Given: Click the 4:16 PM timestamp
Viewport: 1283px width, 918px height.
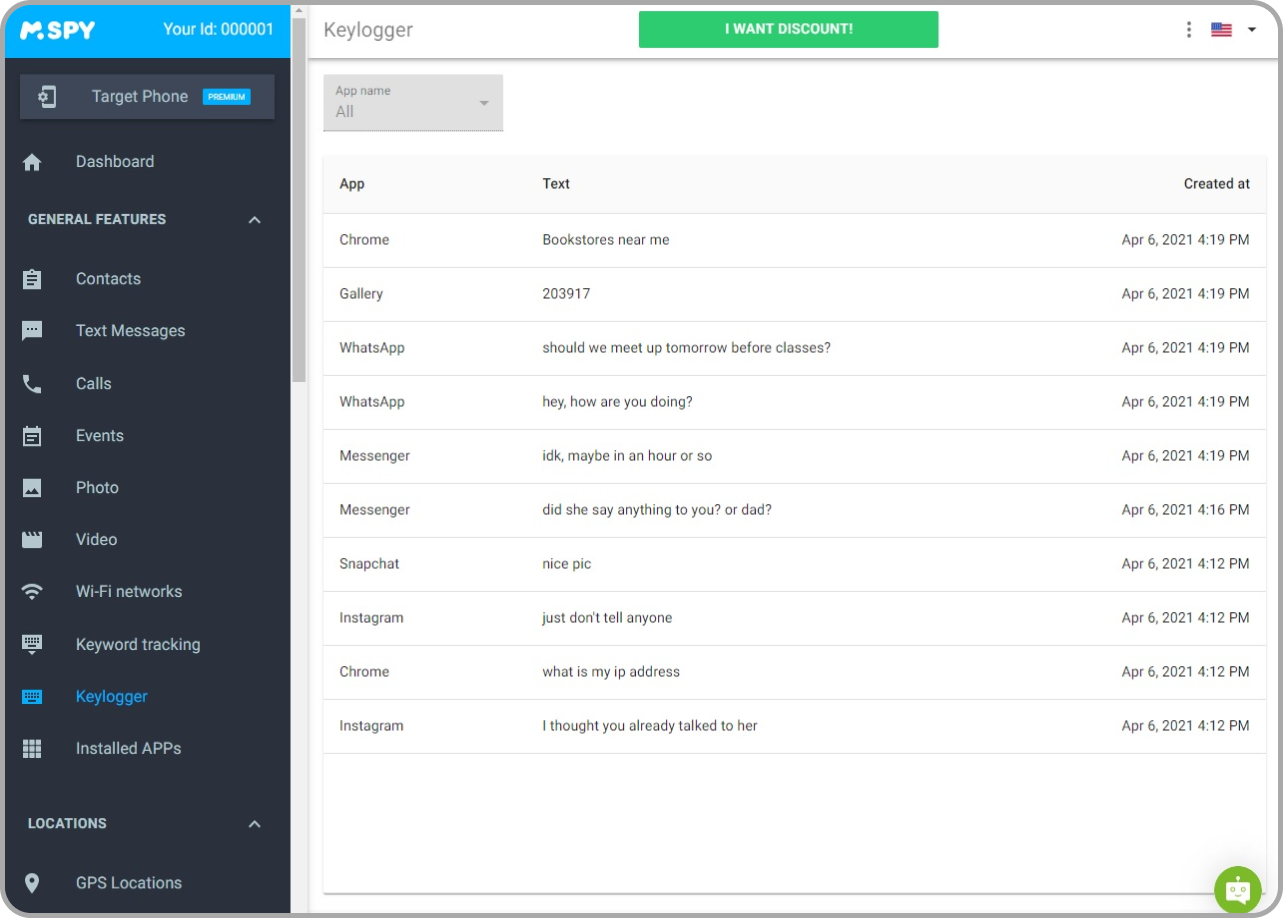Looking at the screenshot, I should pos(1185,510).
